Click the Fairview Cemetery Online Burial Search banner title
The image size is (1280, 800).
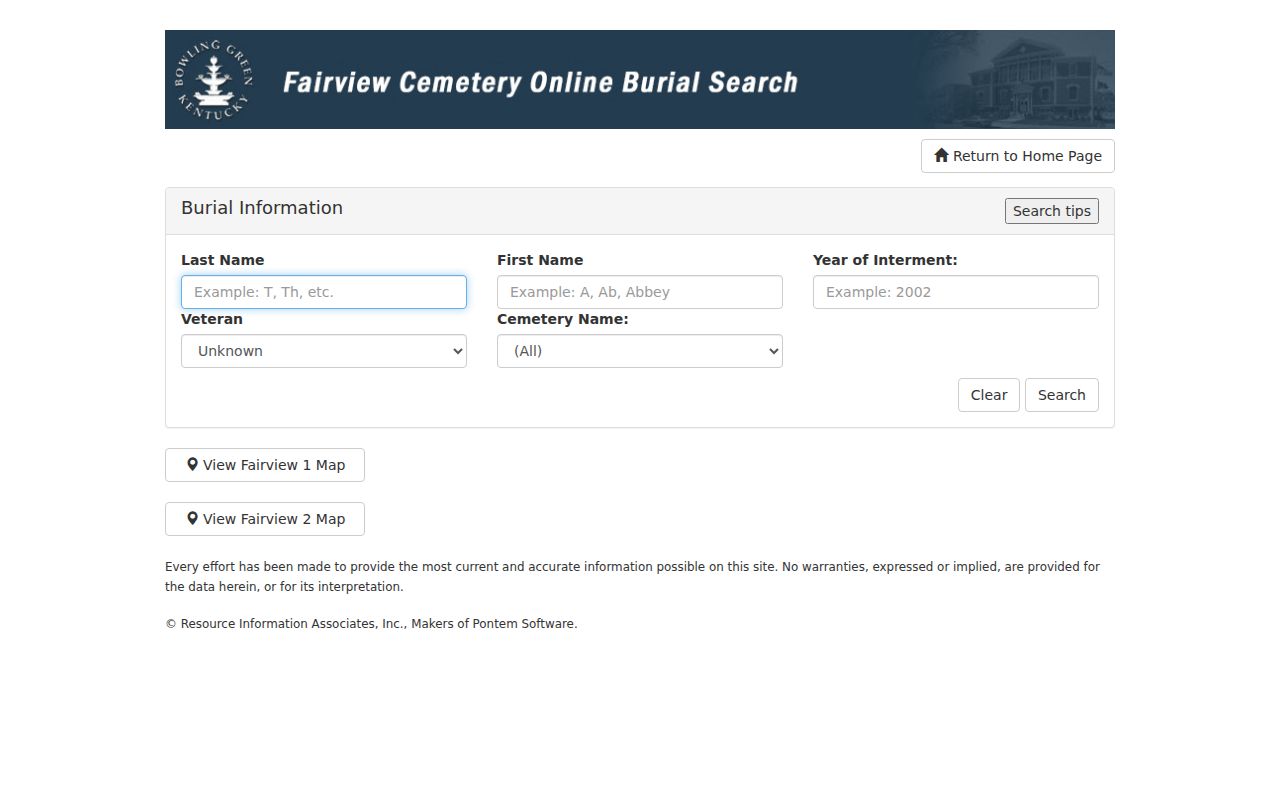(x=540, y=82)
